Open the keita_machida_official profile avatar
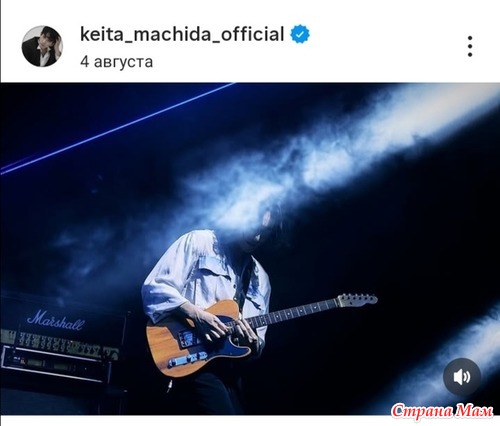Image resolution: width=500 pixels, height=426 pixels. pos(42,46)
